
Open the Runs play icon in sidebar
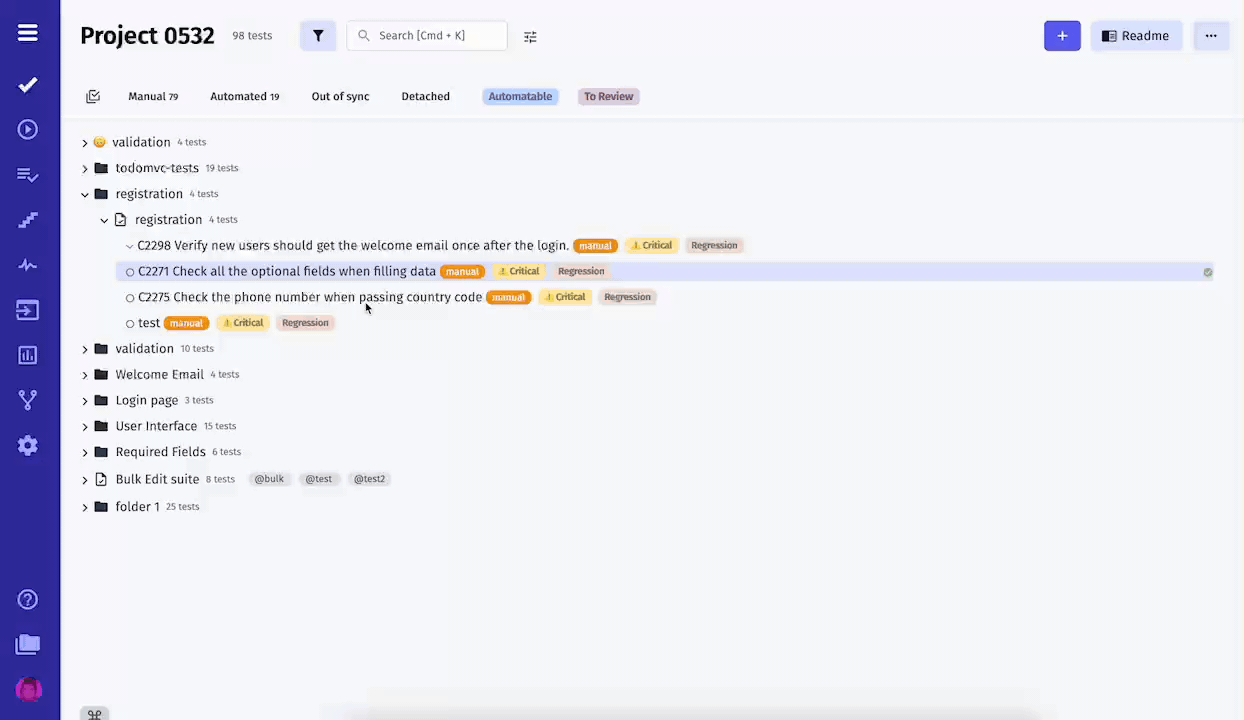[x=28, y=130]
